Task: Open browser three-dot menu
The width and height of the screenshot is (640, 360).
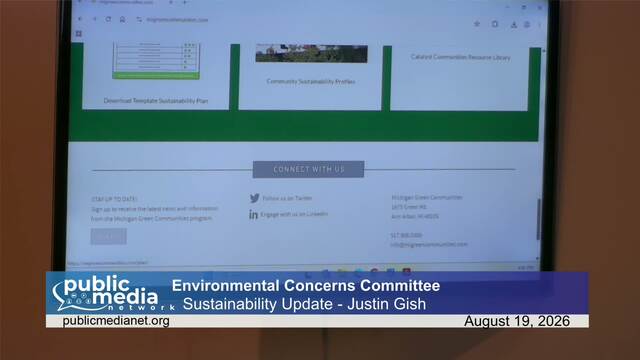Action: point(540,25)
